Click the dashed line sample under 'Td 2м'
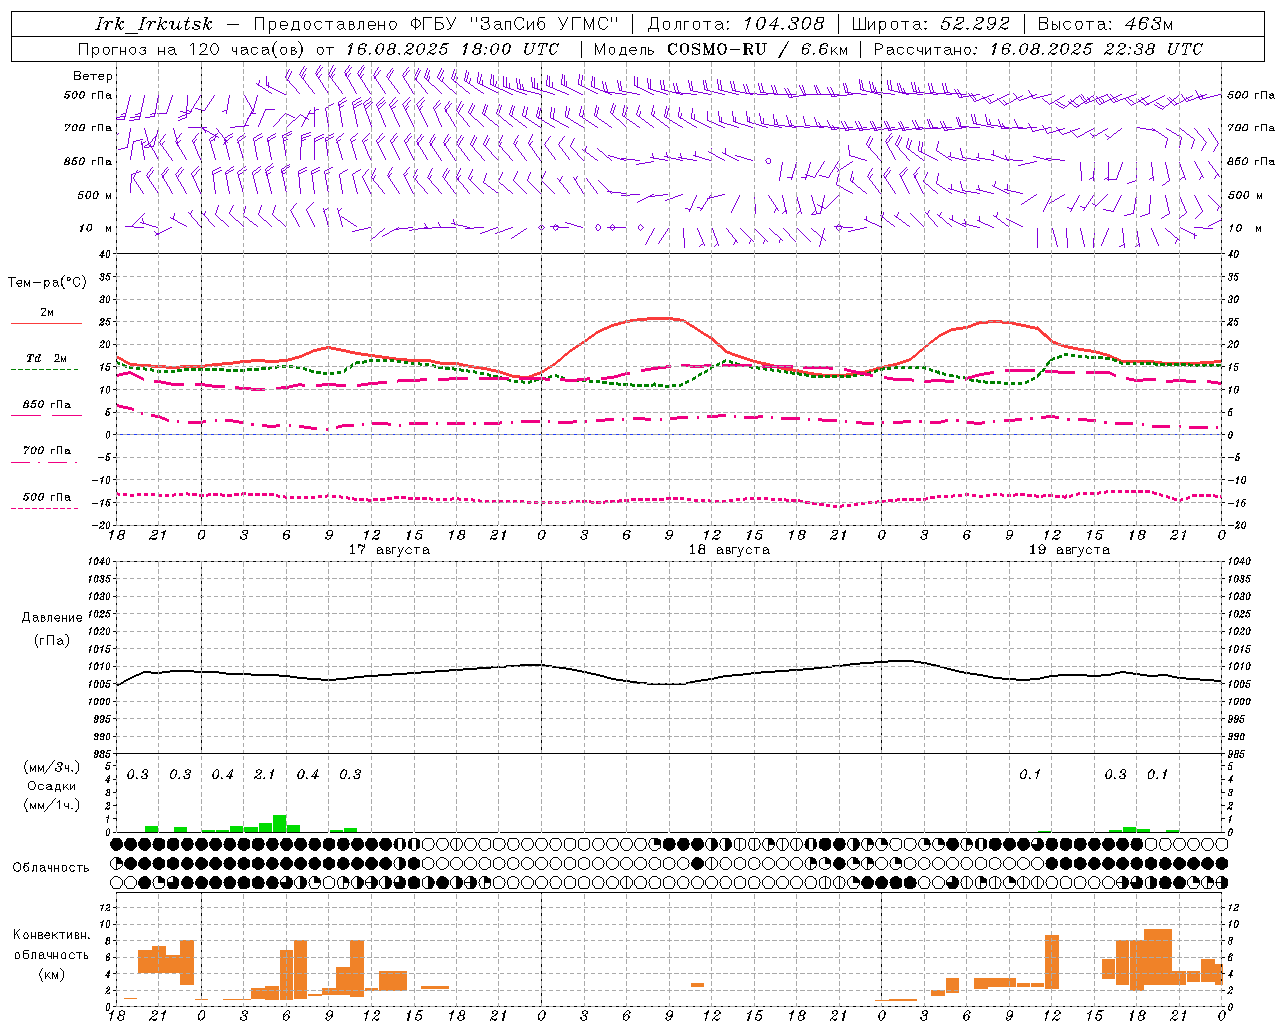1280x1024 pixels. click(45, 370)
